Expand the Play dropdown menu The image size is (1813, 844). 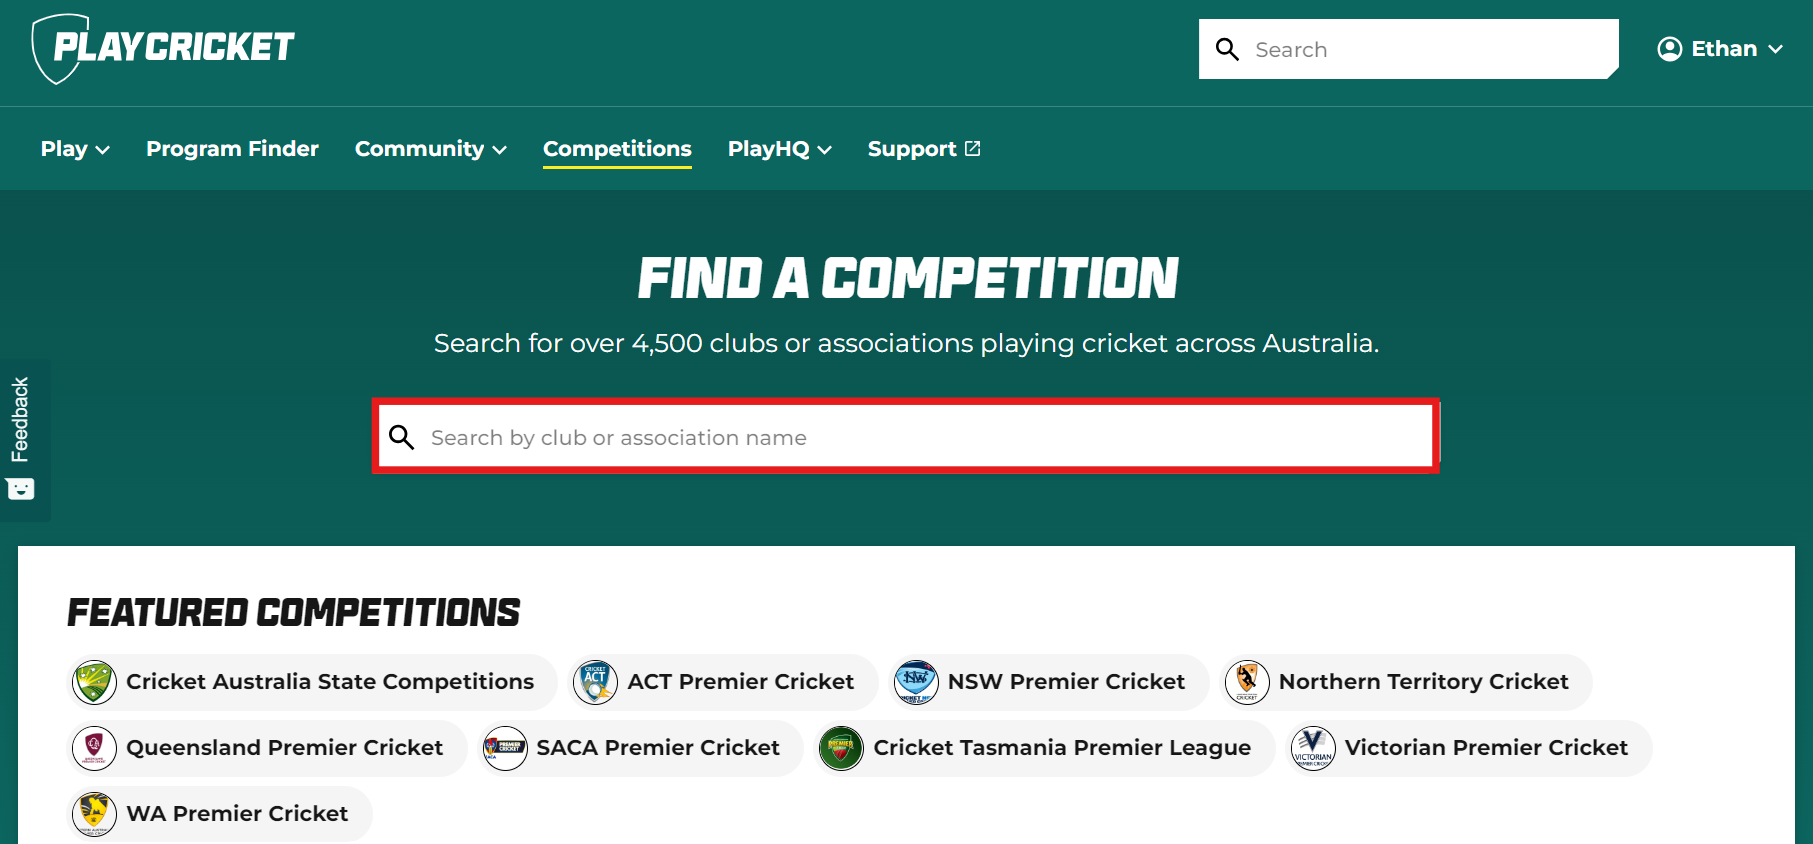75,149
